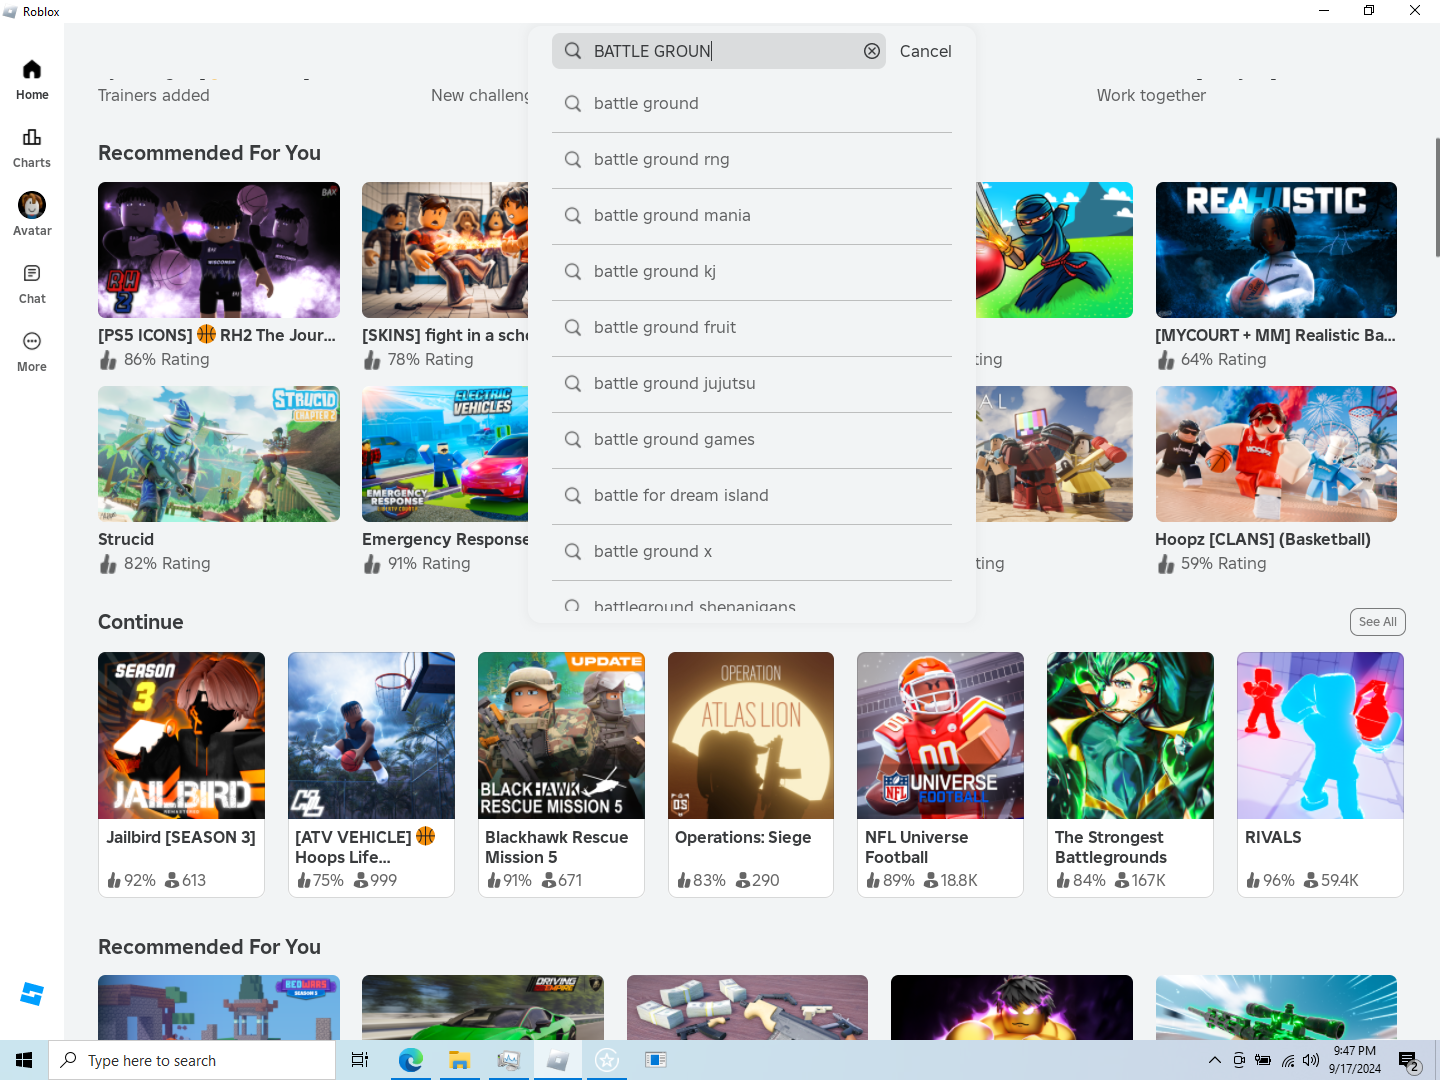Click inside the BATTLE GROUN search field
Image resolution: width=1440 pixels, height=1080 pixels.
(x=719, y=51)
